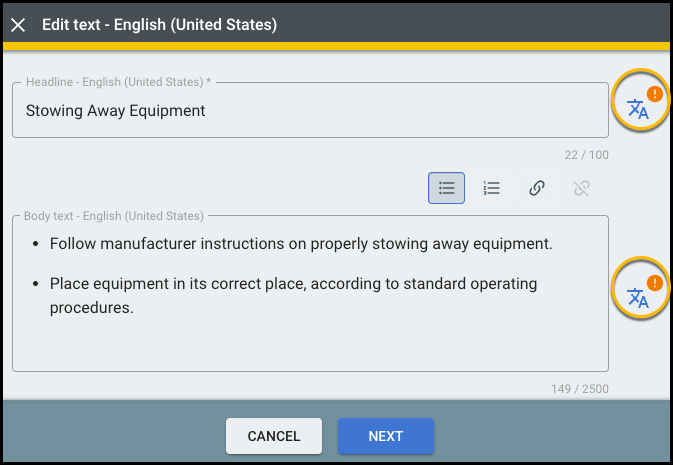The height and width of the screenshot is (465, 673).
Task: Close the Edit text dialog
Action: coord(18,24)
